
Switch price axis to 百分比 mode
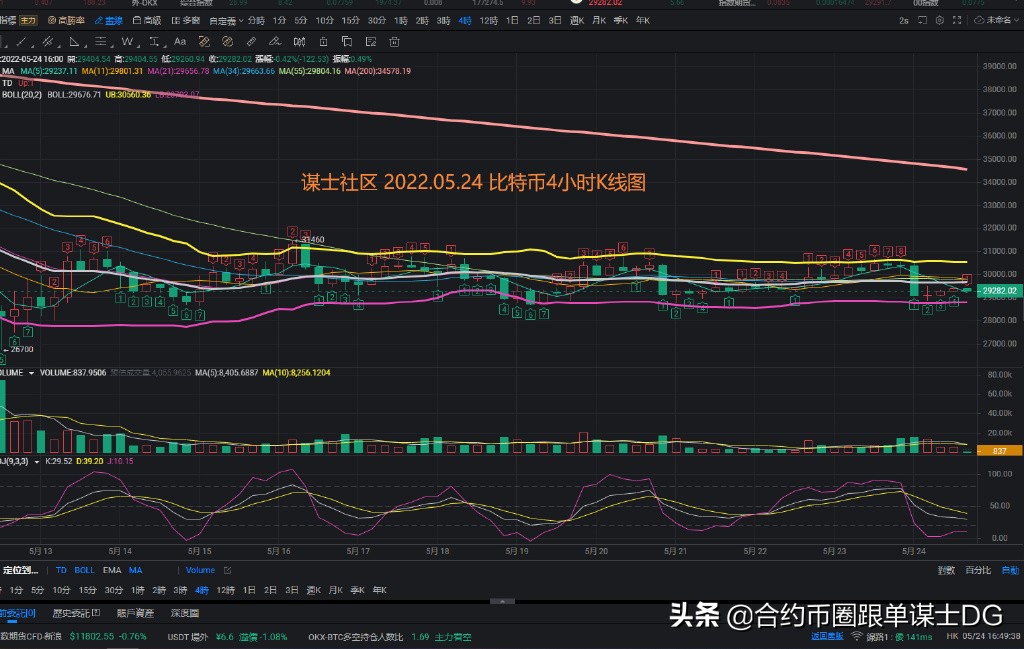(x=978, y=569)
